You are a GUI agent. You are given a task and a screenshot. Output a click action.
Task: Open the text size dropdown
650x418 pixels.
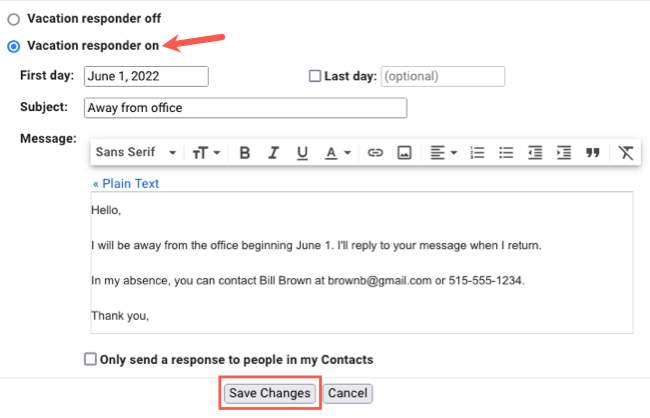pos(207,153)
